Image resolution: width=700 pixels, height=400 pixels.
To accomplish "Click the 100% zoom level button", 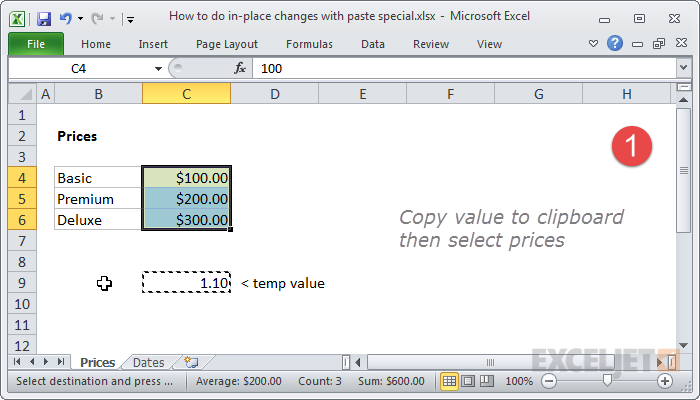I will pyautogui.click(x=519, y=381).
